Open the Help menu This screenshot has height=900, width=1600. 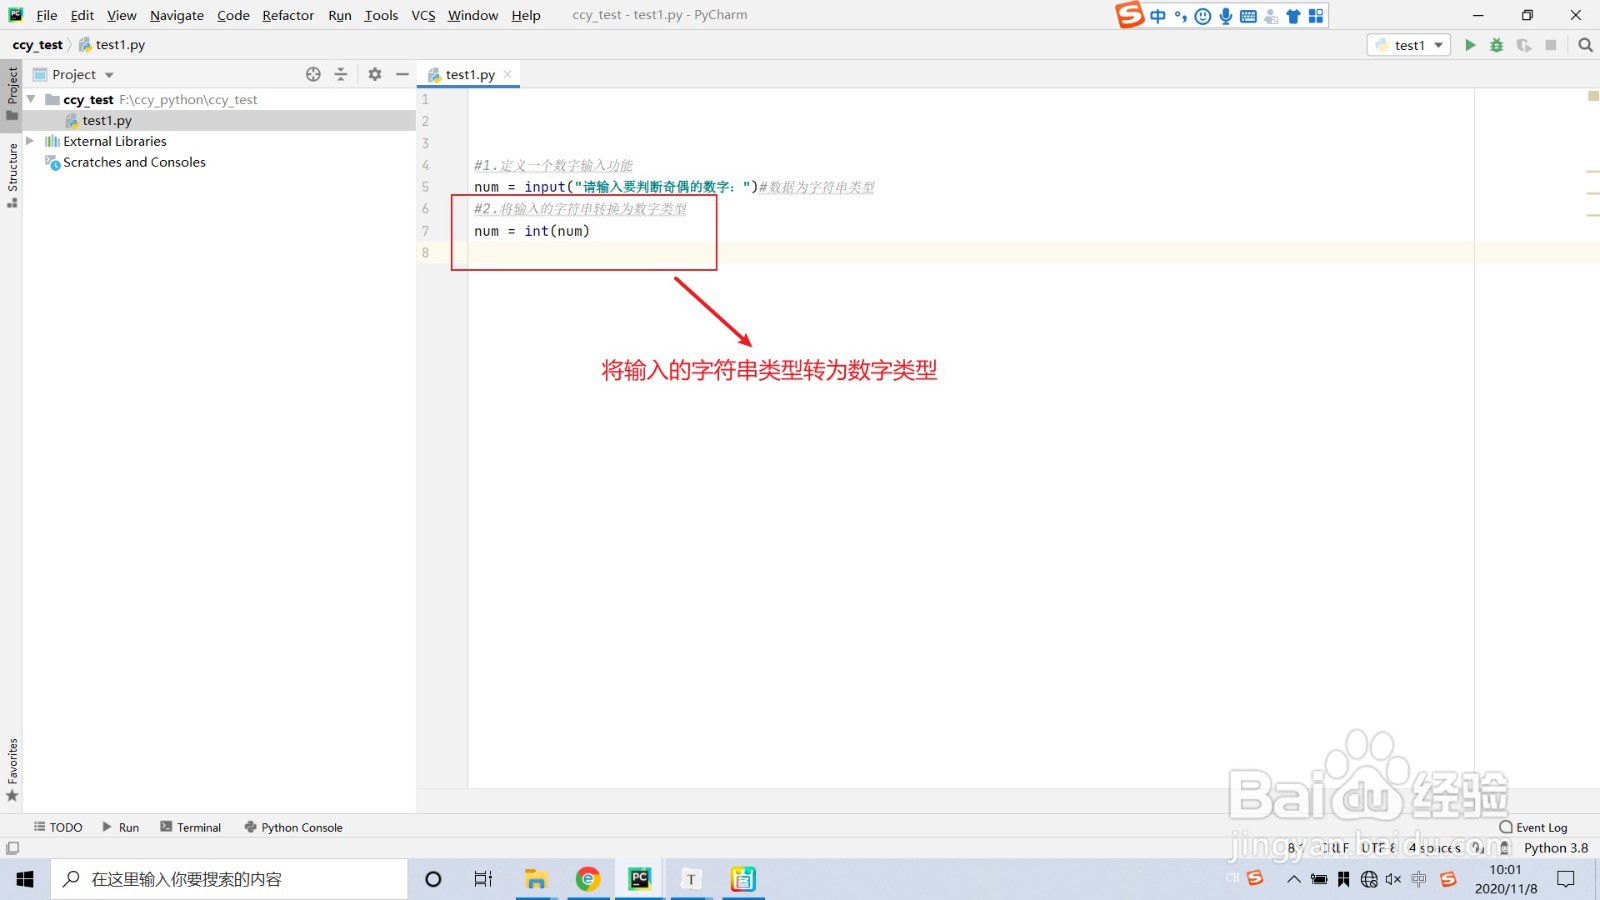point(526,15)
